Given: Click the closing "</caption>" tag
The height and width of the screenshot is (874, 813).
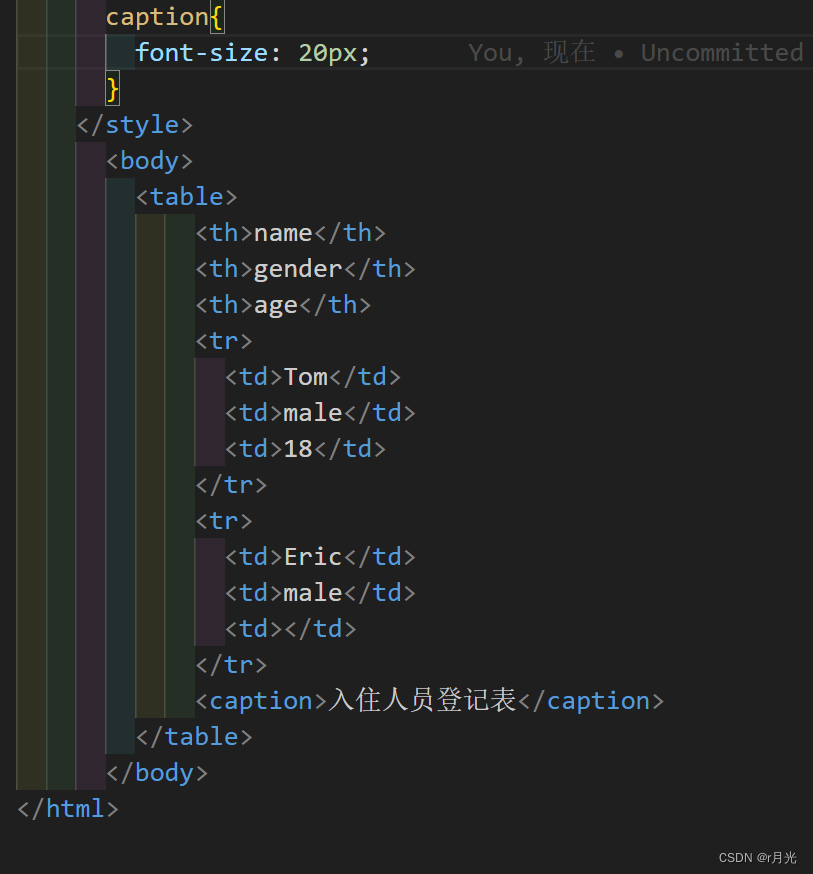Looking at the screenshot, I should [591, 701].
